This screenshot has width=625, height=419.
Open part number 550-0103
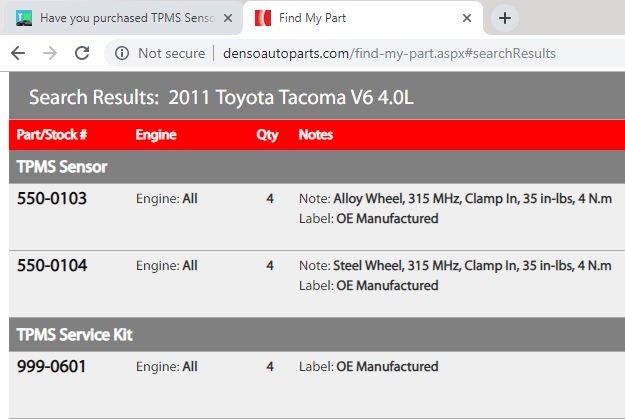[x=52, y=199]
